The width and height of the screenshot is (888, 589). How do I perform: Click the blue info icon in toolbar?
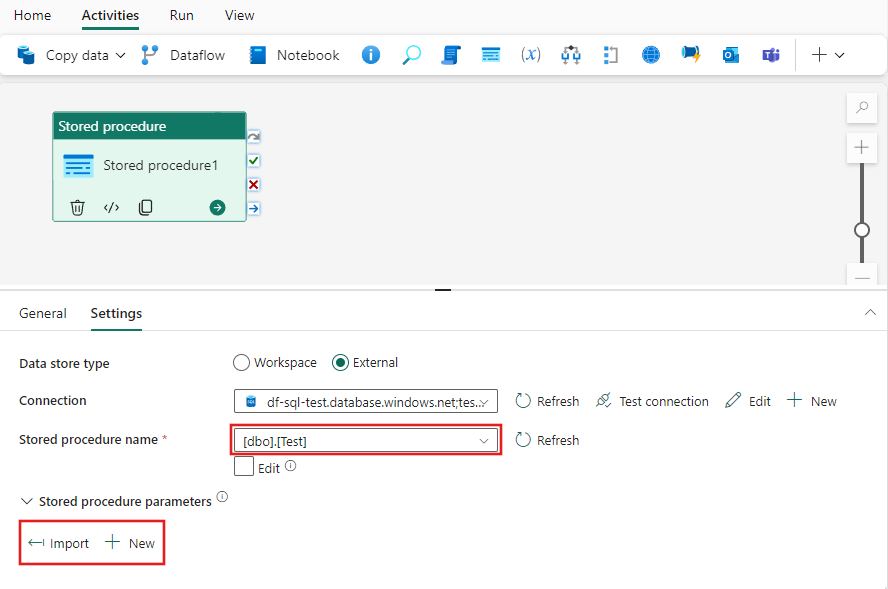370,55
